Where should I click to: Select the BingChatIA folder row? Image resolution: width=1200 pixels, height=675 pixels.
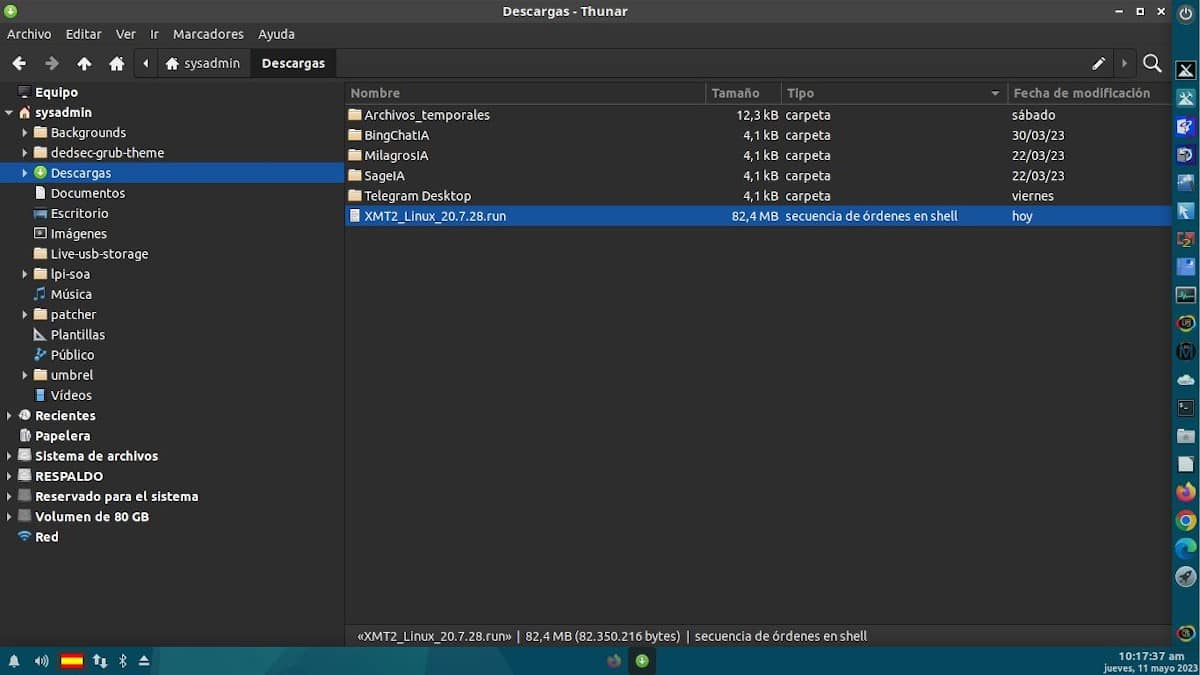pos(758,135)
